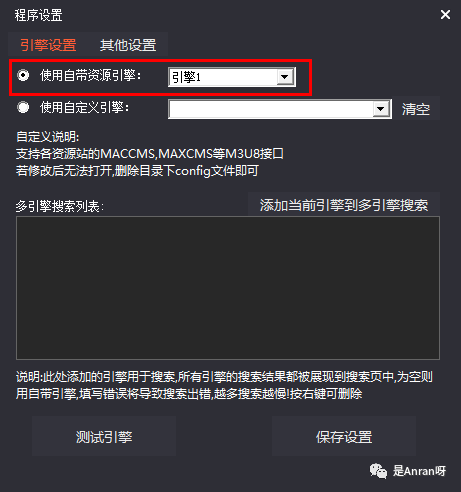
Task: Click inside the 多引擎搜索列表 list box
Action: [x=228, y=288]
